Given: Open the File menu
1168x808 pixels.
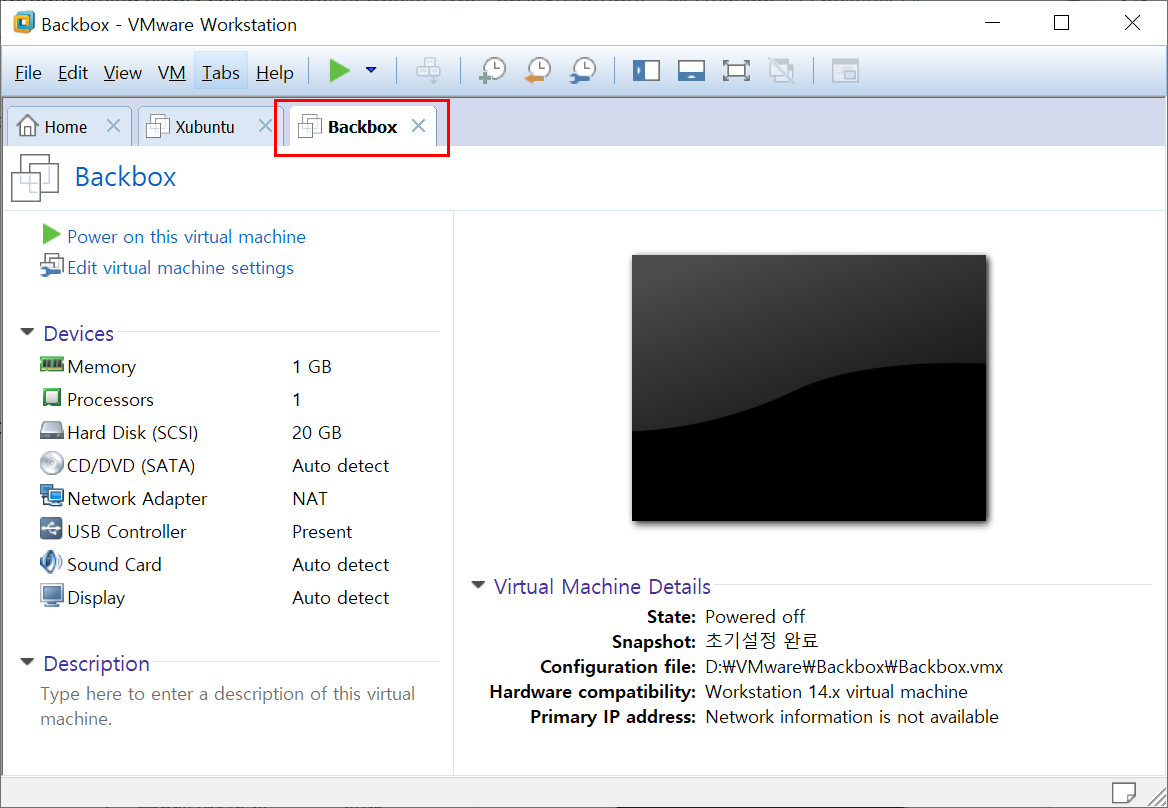Looking at the screenshot, I should point(28,72).
